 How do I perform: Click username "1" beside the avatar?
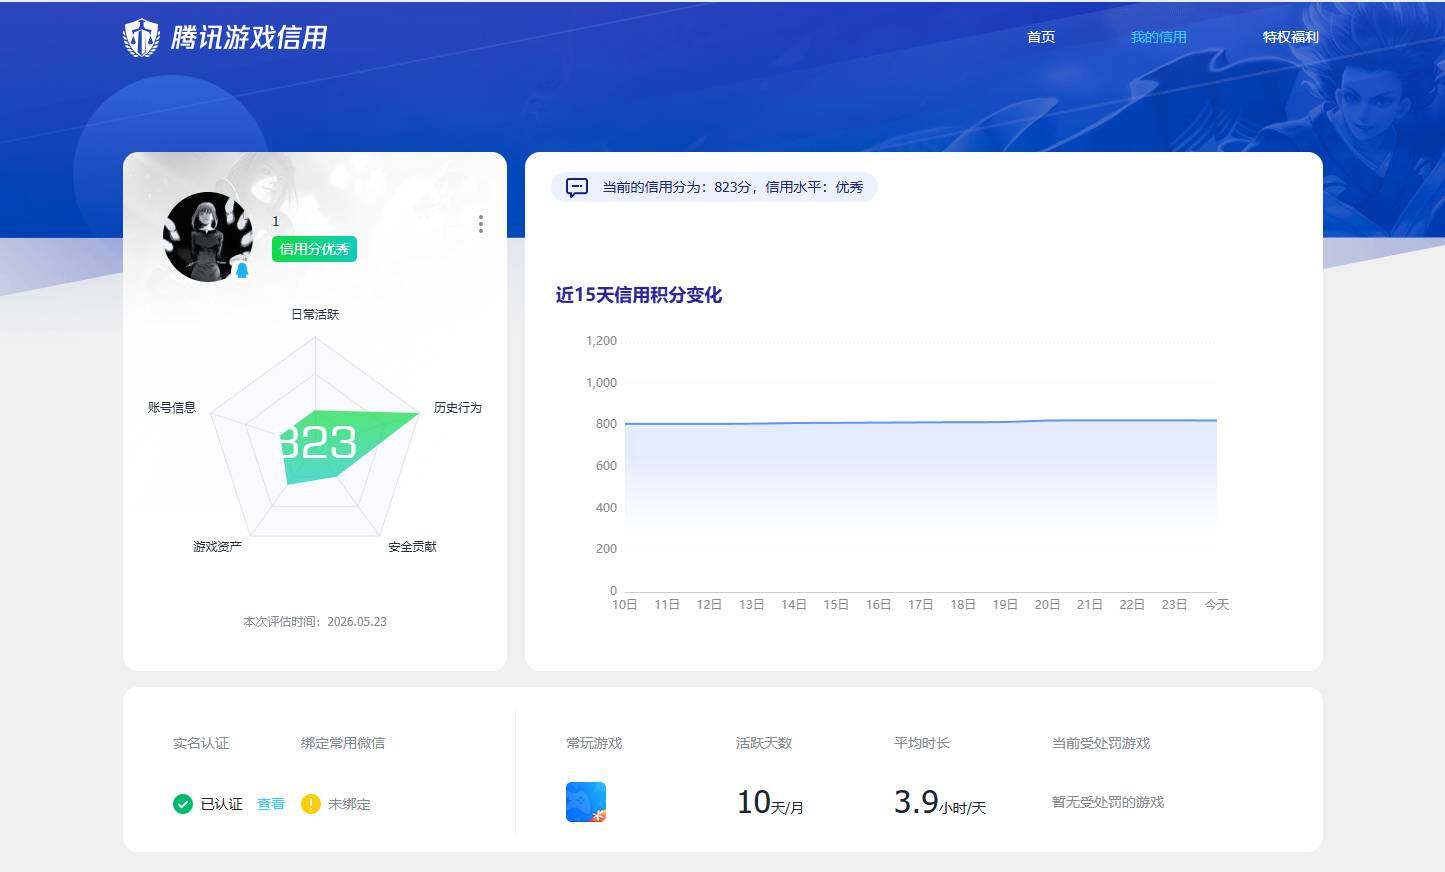tap(276, 221)
